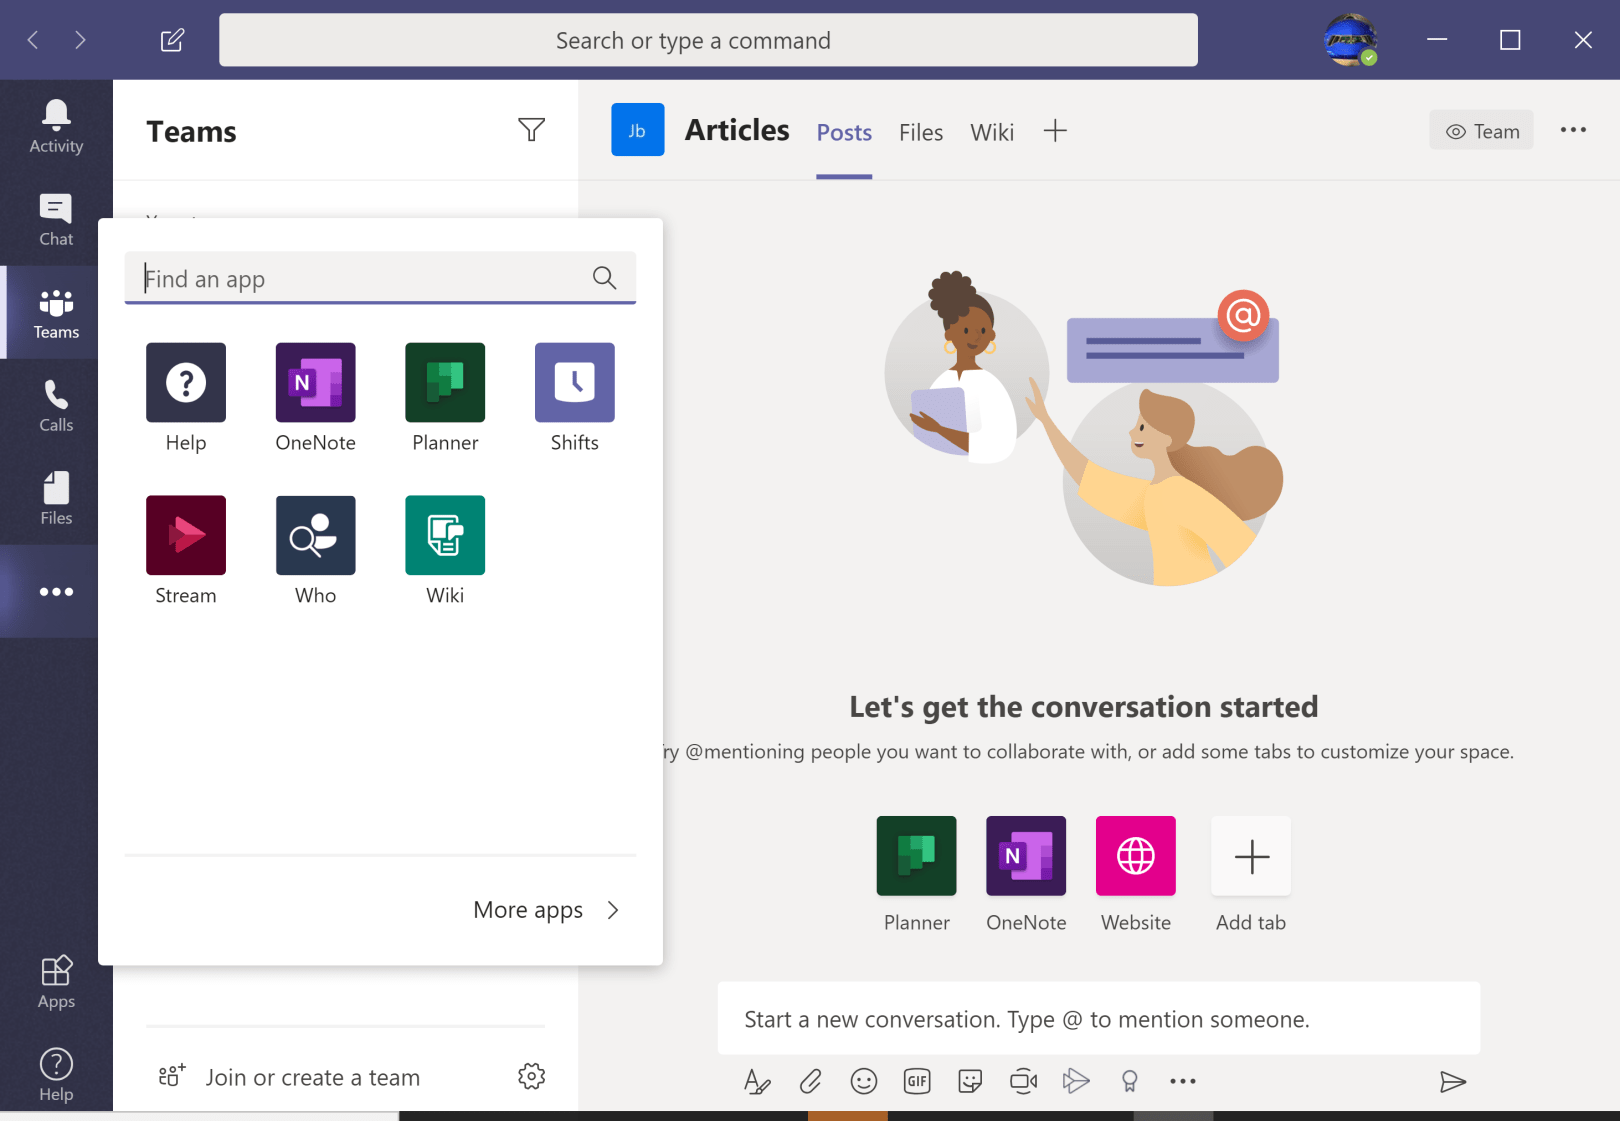Open the GIF picker
This screenshot has height=1121, width=1620.
(x=916, y=1081)
